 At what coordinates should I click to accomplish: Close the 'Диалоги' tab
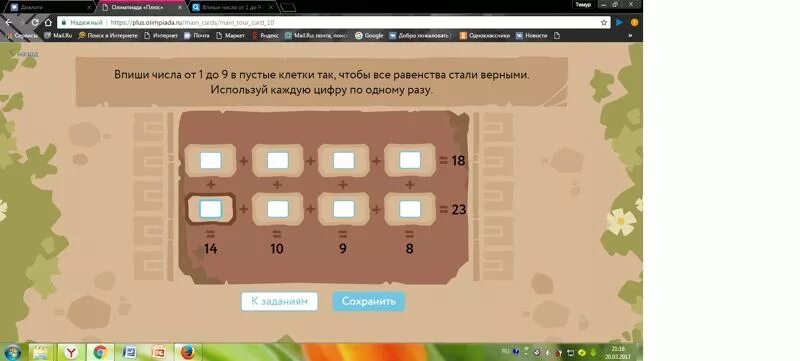click(89, 8)
